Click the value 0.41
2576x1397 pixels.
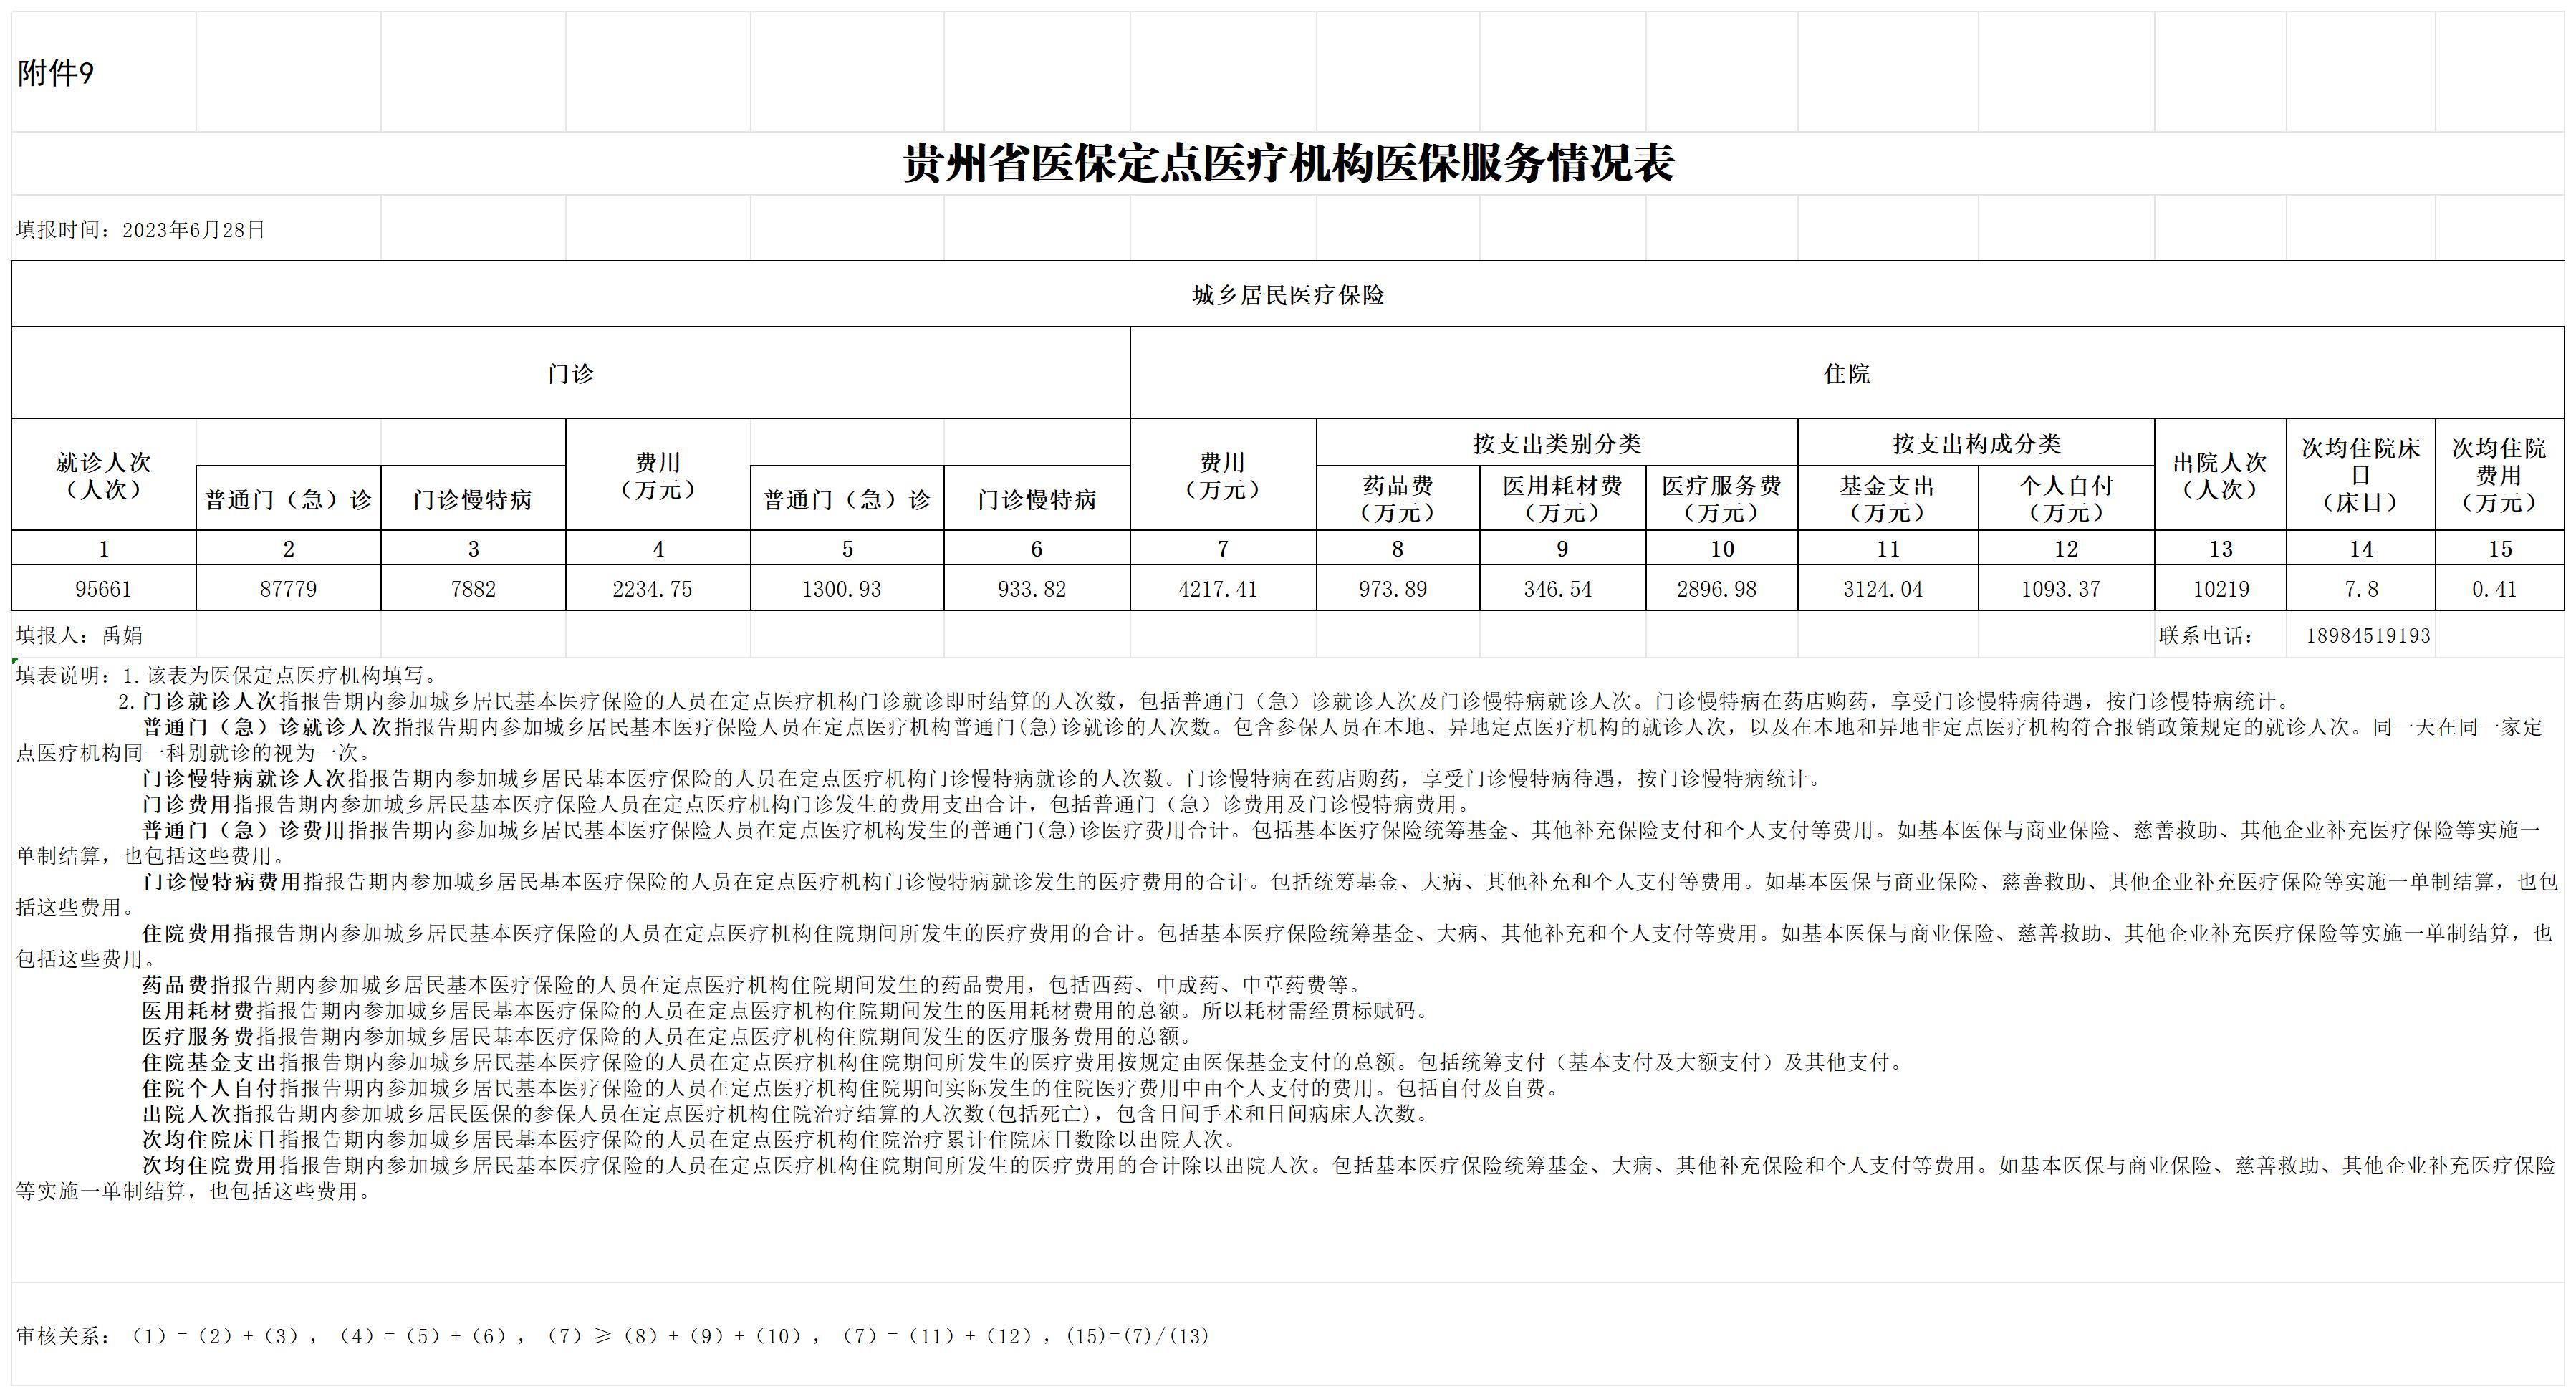pyautogui.click(x=2494, y=589)
